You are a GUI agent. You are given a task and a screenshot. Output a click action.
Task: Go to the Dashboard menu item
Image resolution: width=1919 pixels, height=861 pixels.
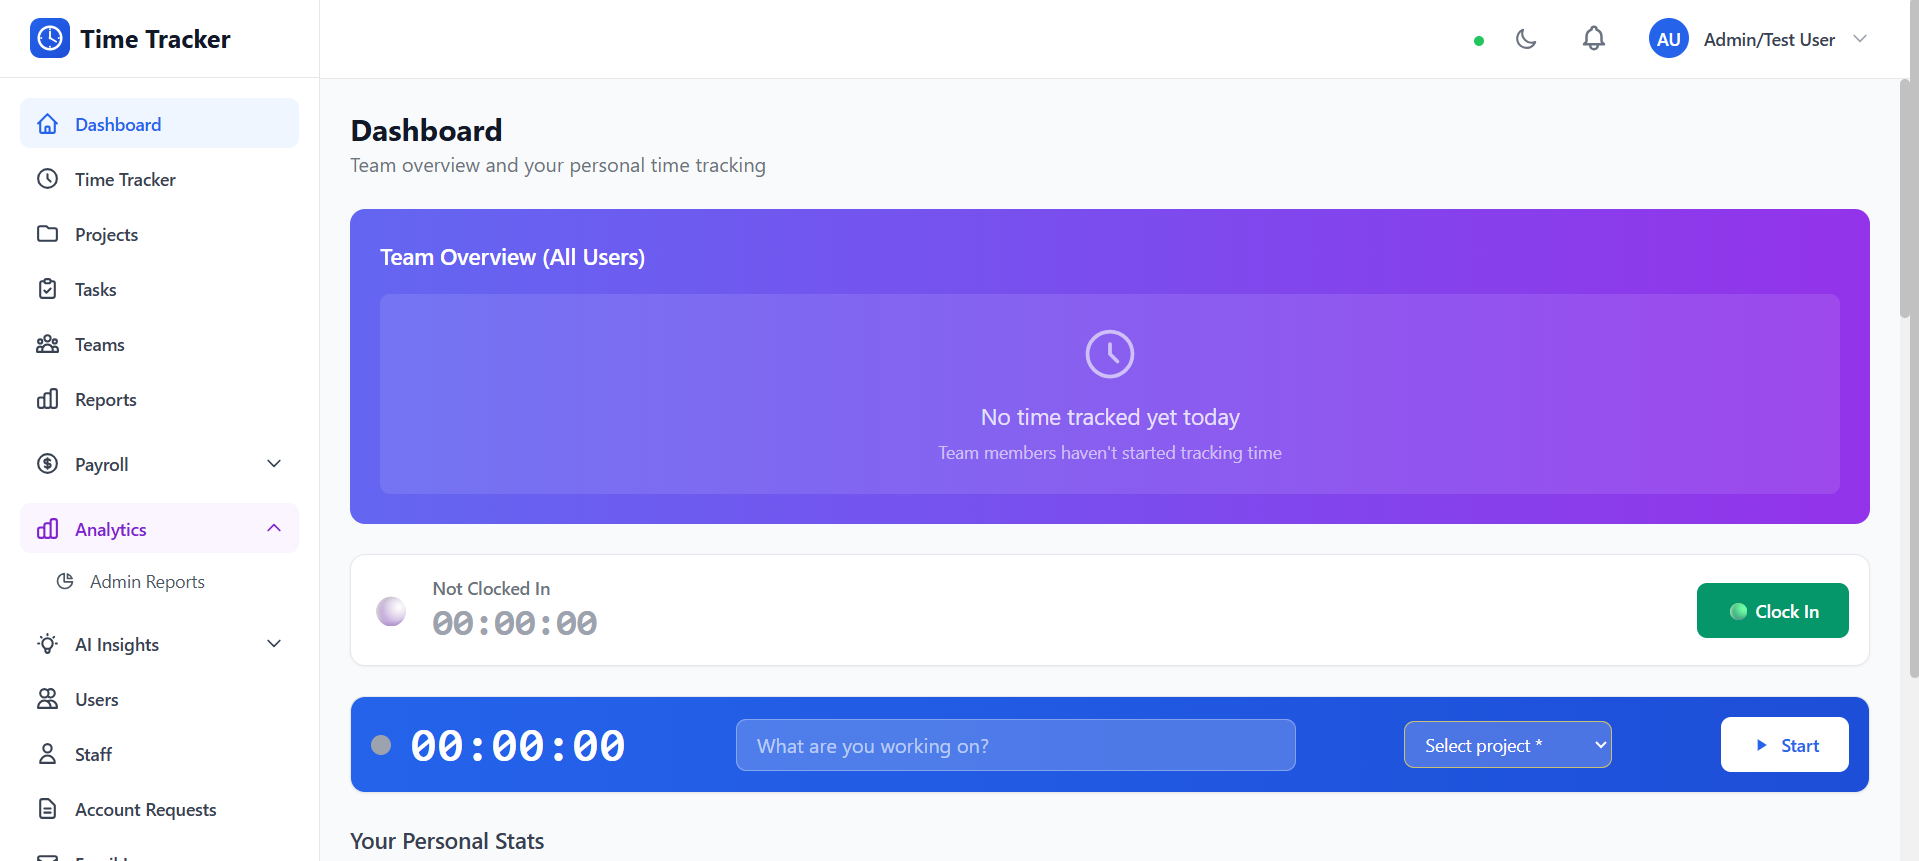(118, 123)
